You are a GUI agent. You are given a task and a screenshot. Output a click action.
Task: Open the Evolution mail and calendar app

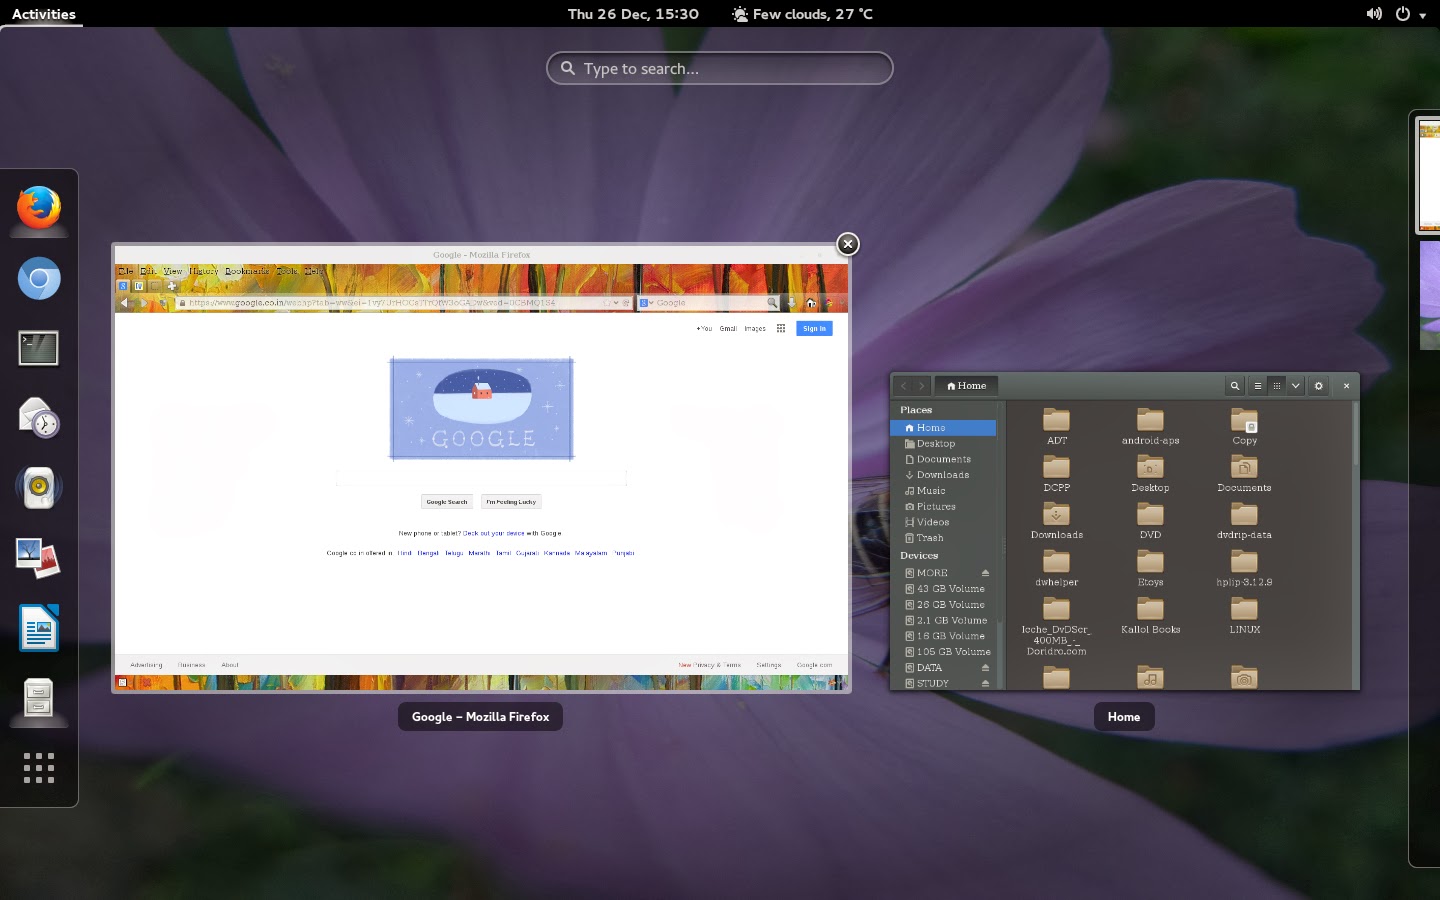click(39, 418)
